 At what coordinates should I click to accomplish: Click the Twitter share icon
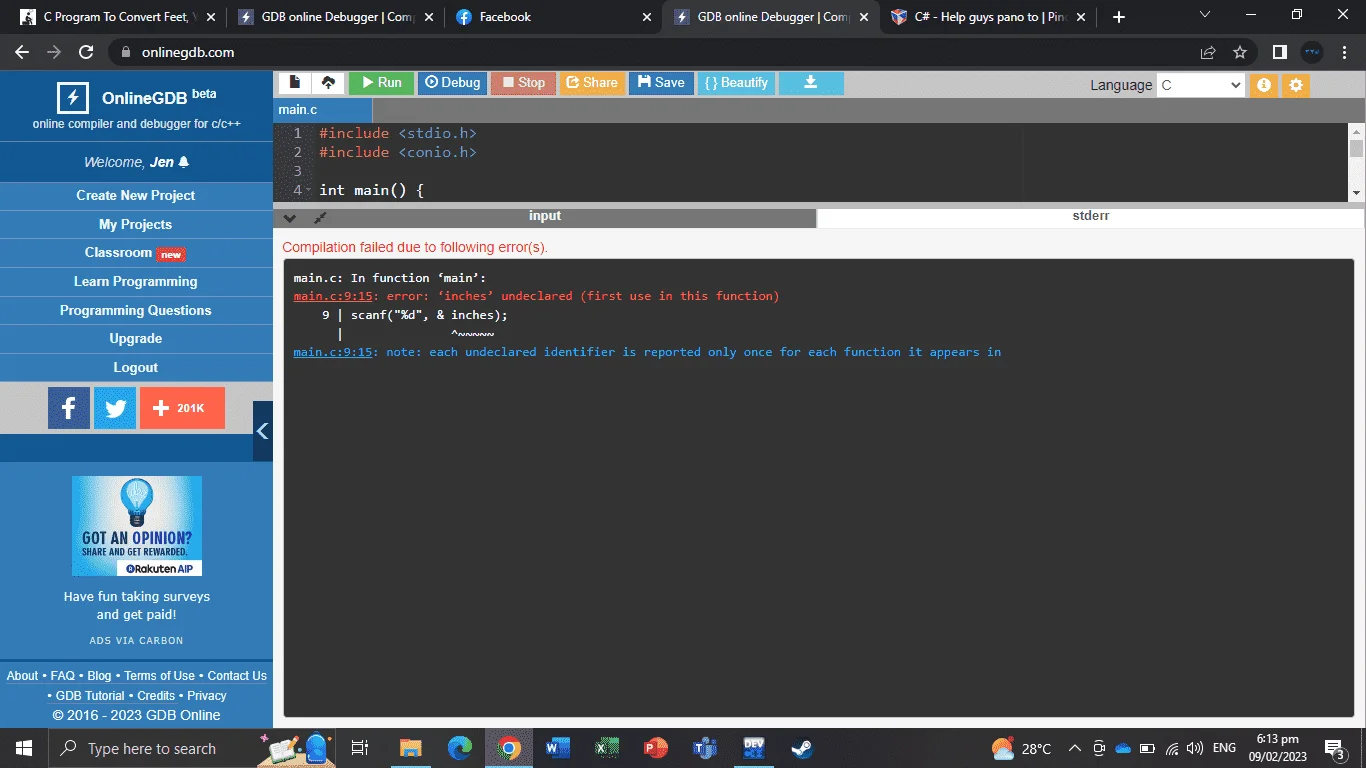(x=115, y=408)
